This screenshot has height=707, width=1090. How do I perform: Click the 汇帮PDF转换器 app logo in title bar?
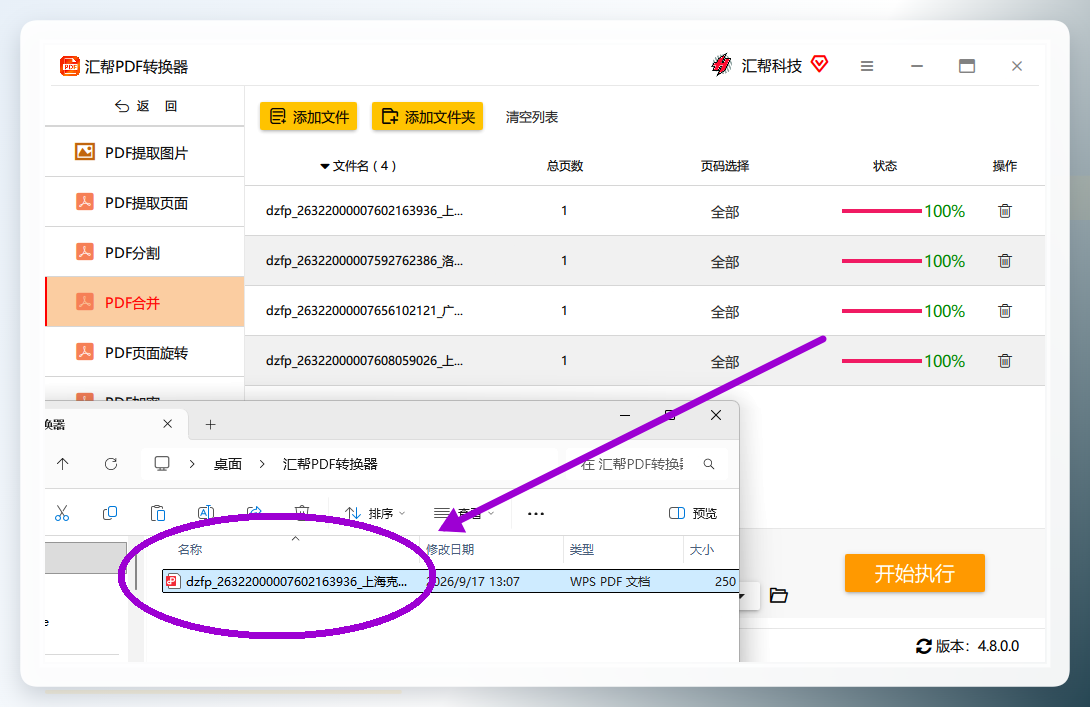pos(70,66)
